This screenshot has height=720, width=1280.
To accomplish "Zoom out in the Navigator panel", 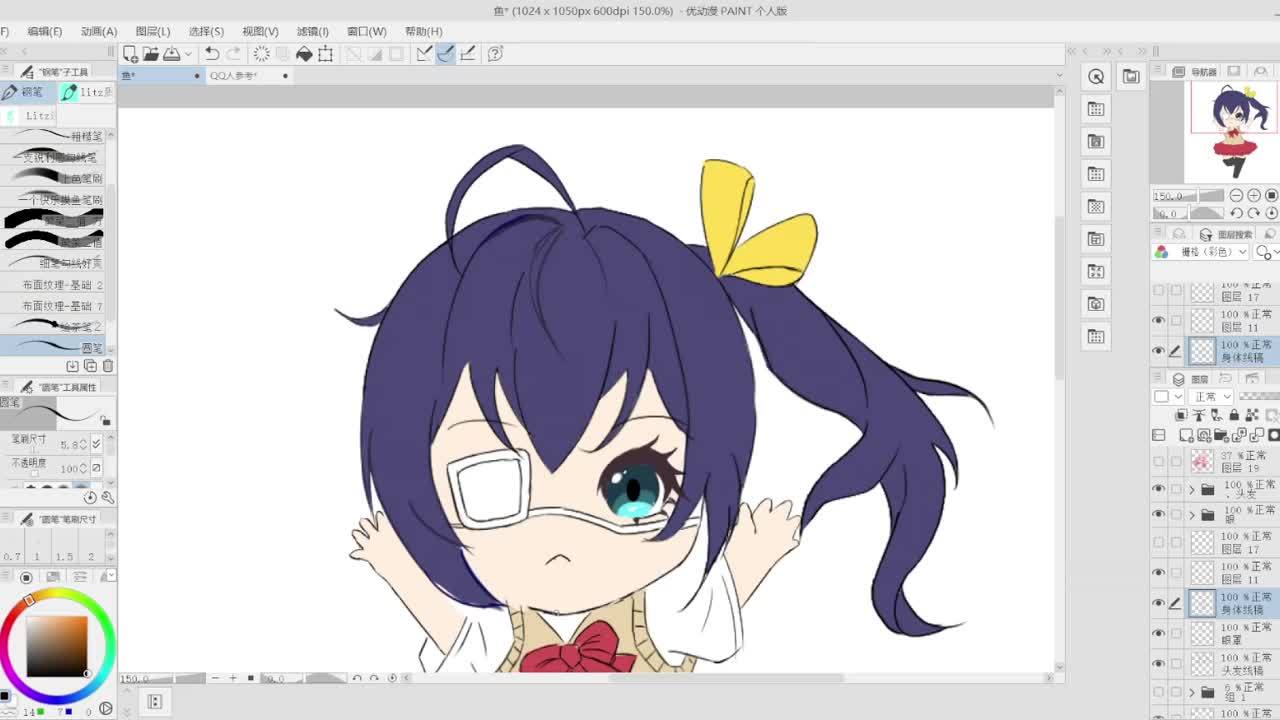I will coord(1237,195).
